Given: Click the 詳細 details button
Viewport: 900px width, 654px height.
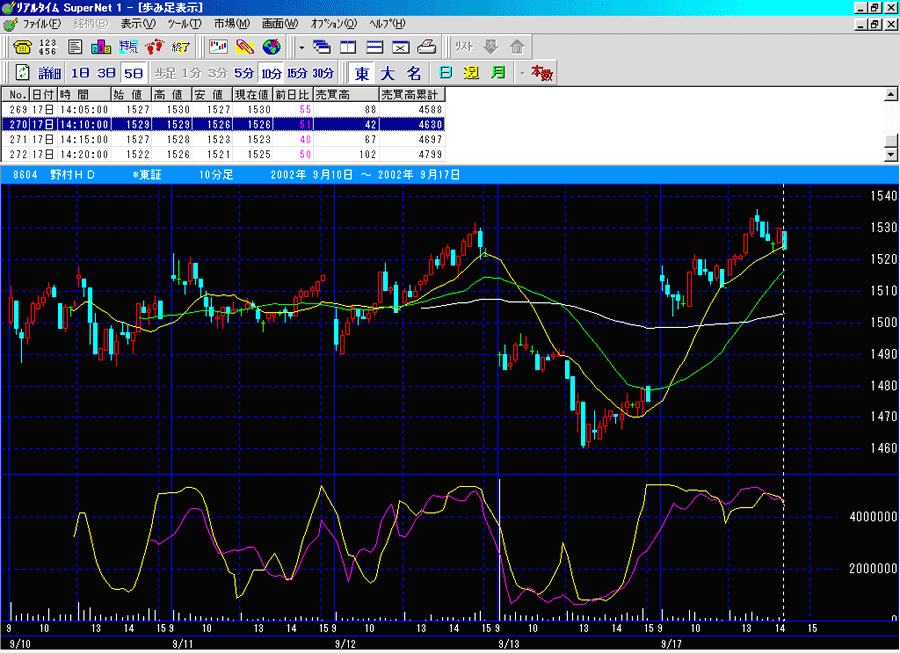Looking at the screenshot, I should click(x=49, y=73).
